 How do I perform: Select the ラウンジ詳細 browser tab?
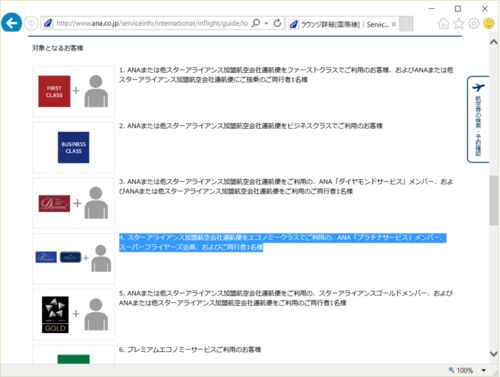342,24
